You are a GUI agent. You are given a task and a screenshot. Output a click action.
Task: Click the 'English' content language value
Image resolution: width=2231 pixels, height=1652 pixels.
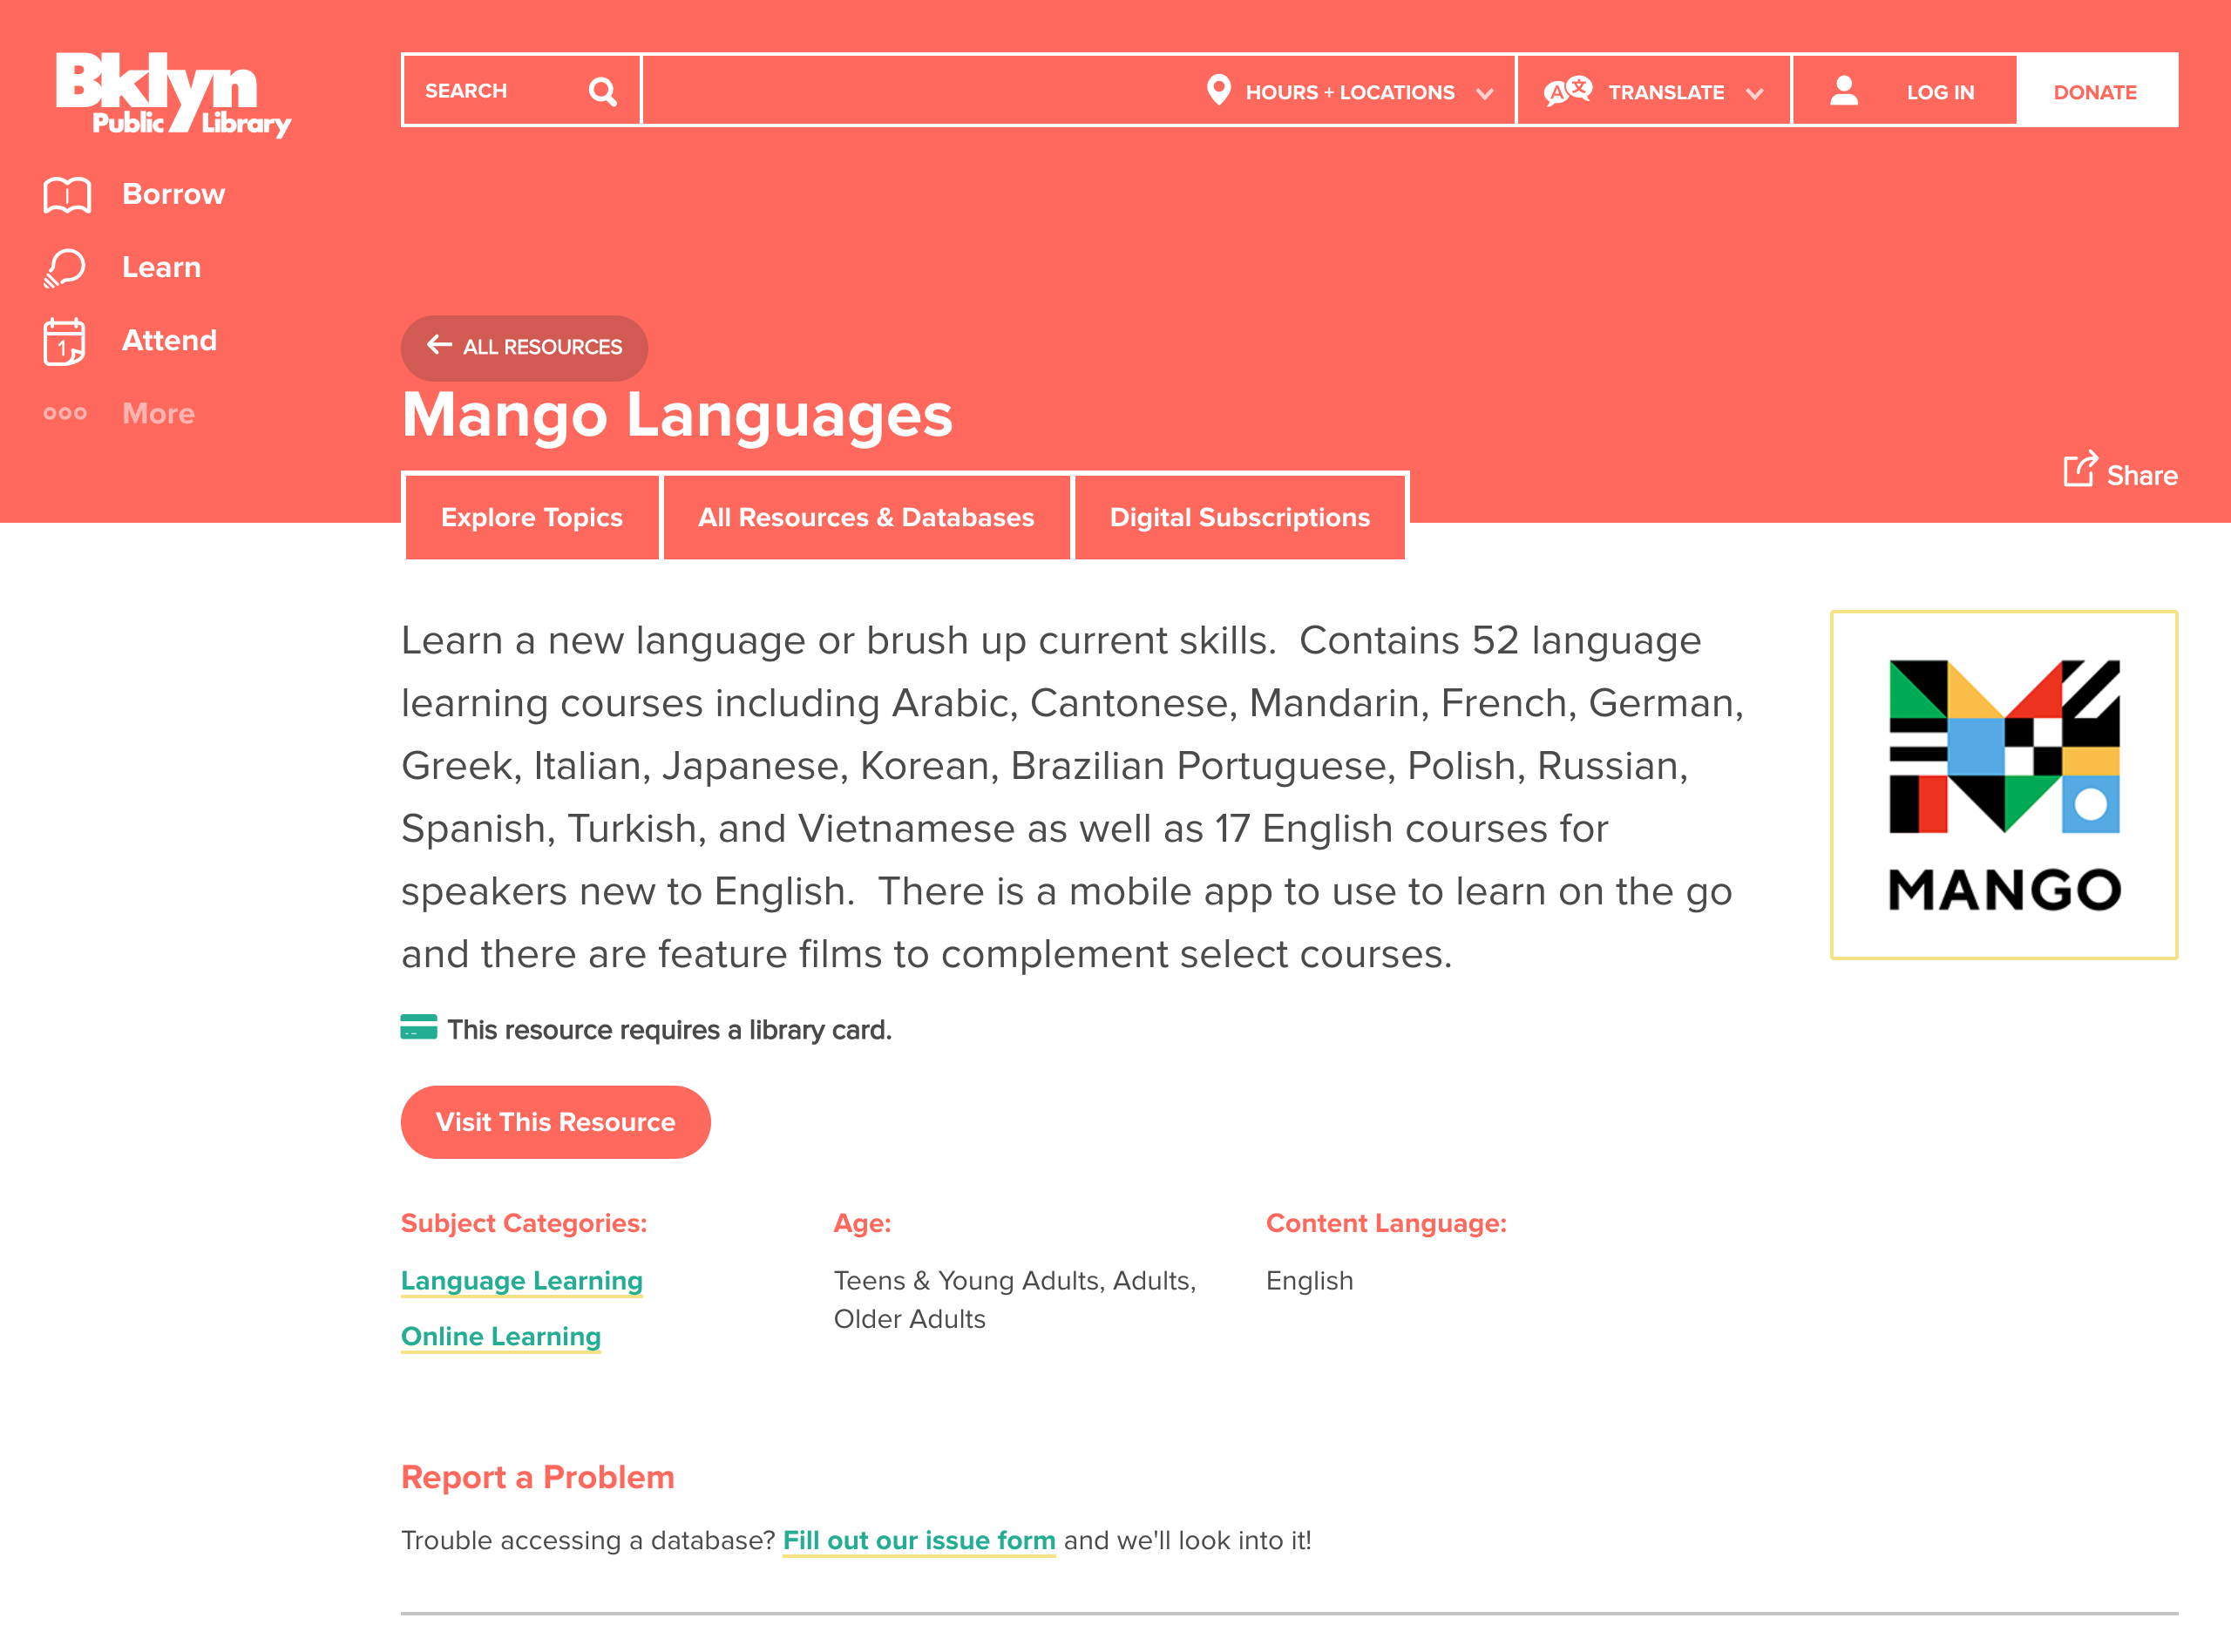pos(1310,1281)
